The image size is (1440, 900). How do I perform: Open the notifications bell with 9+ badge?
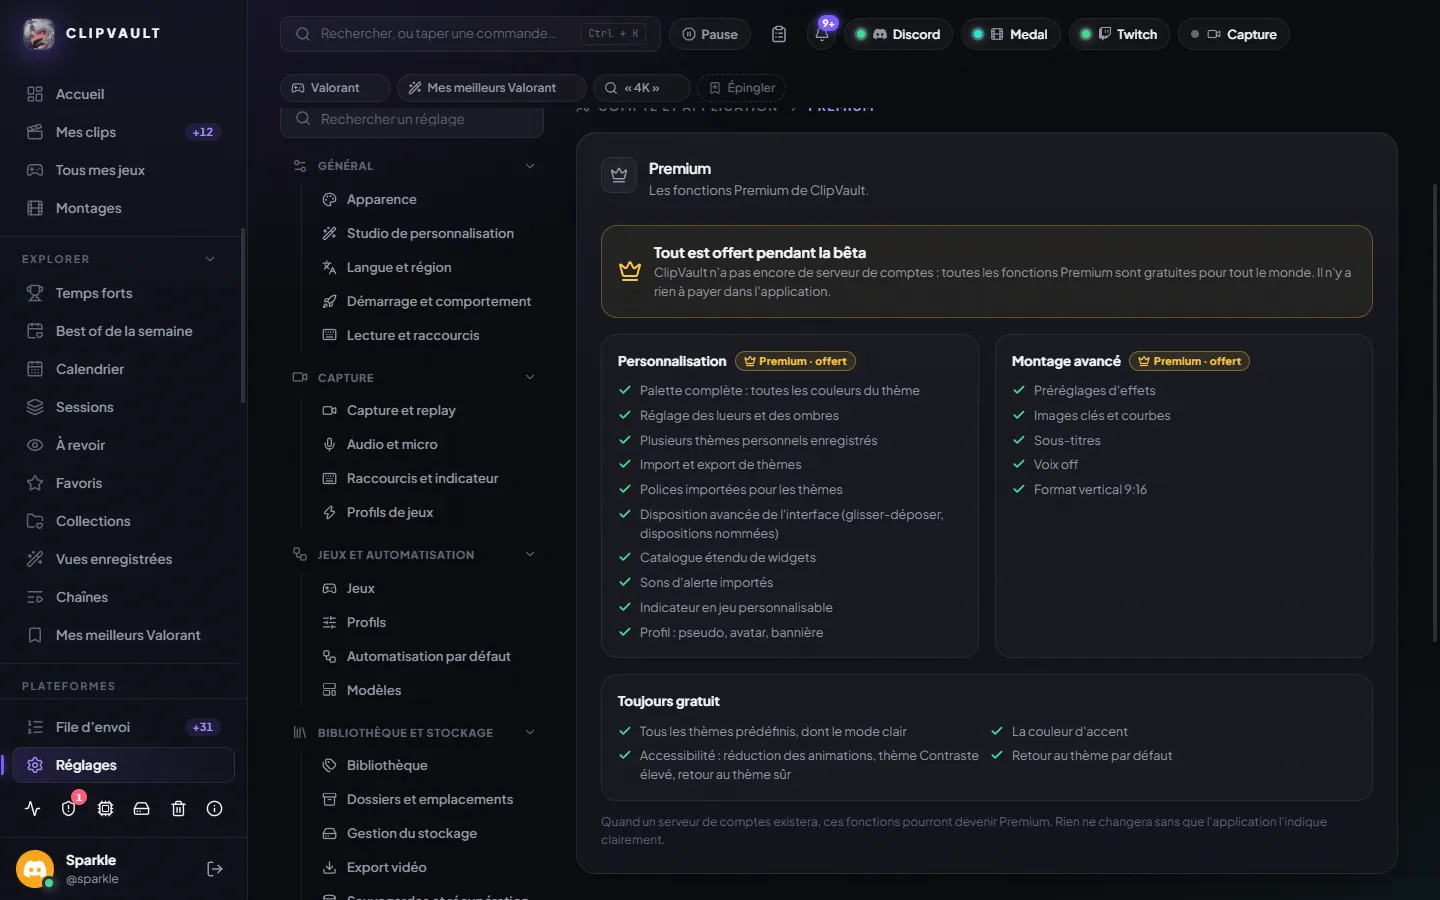822,34
